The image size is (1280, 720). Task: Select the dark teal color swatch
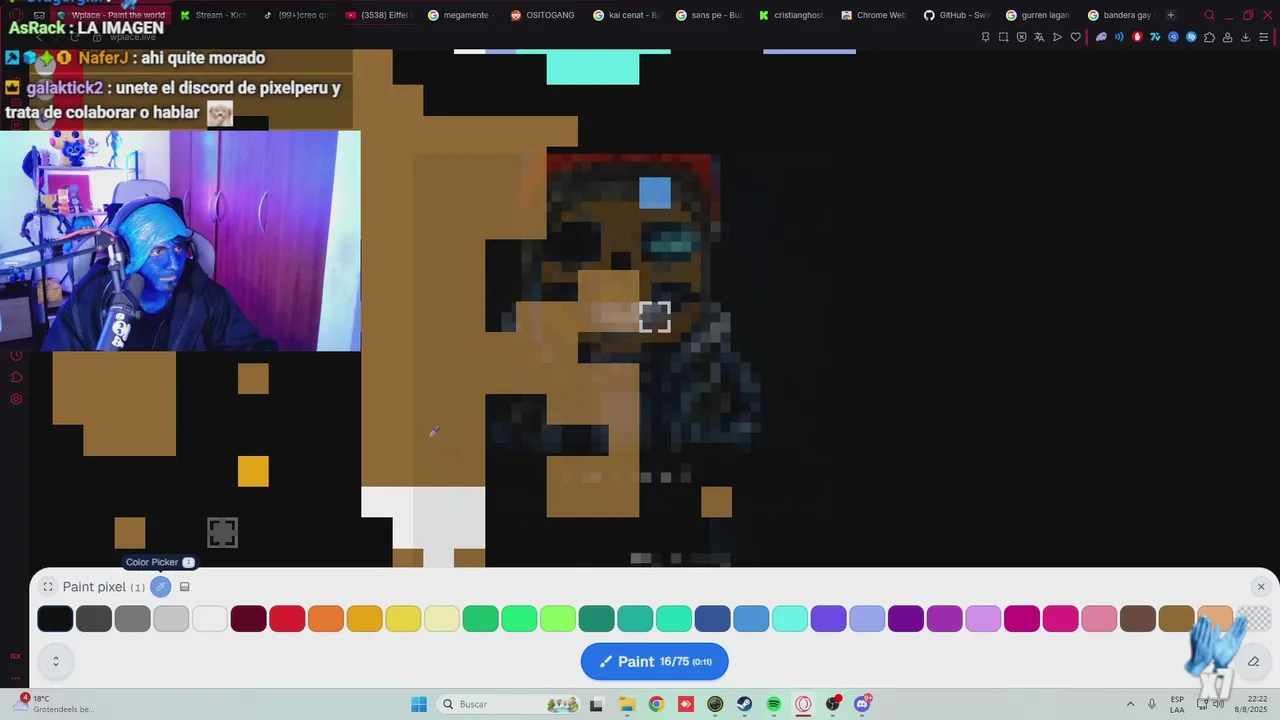pos(597,619)
